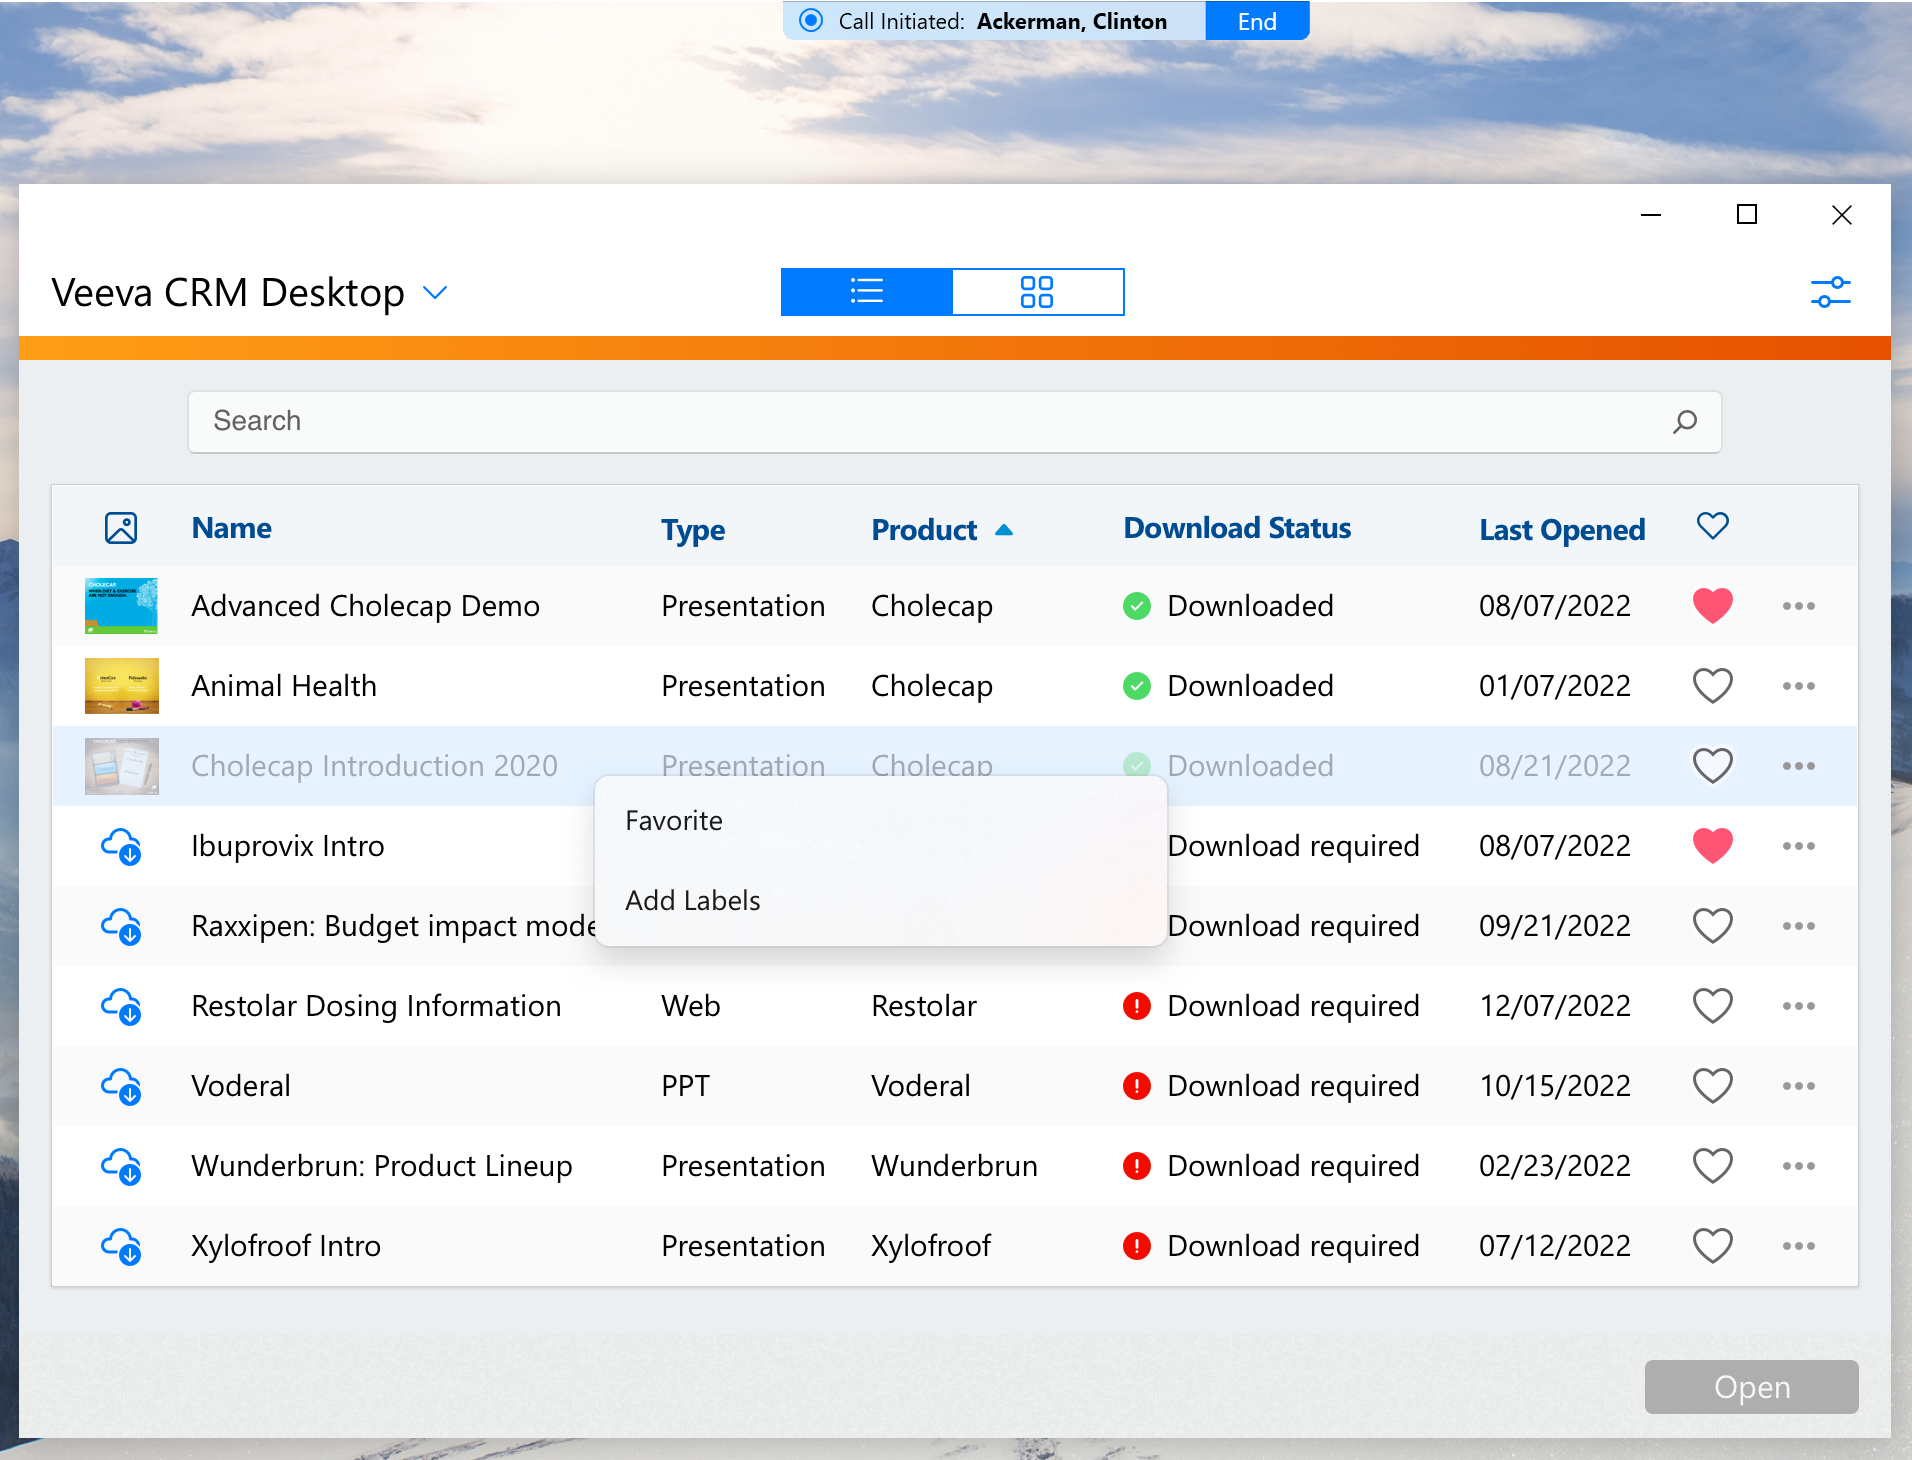
Task: Favorite Animal Health with heart icon
Action: pyautogui.click(x=1712, y=686)
